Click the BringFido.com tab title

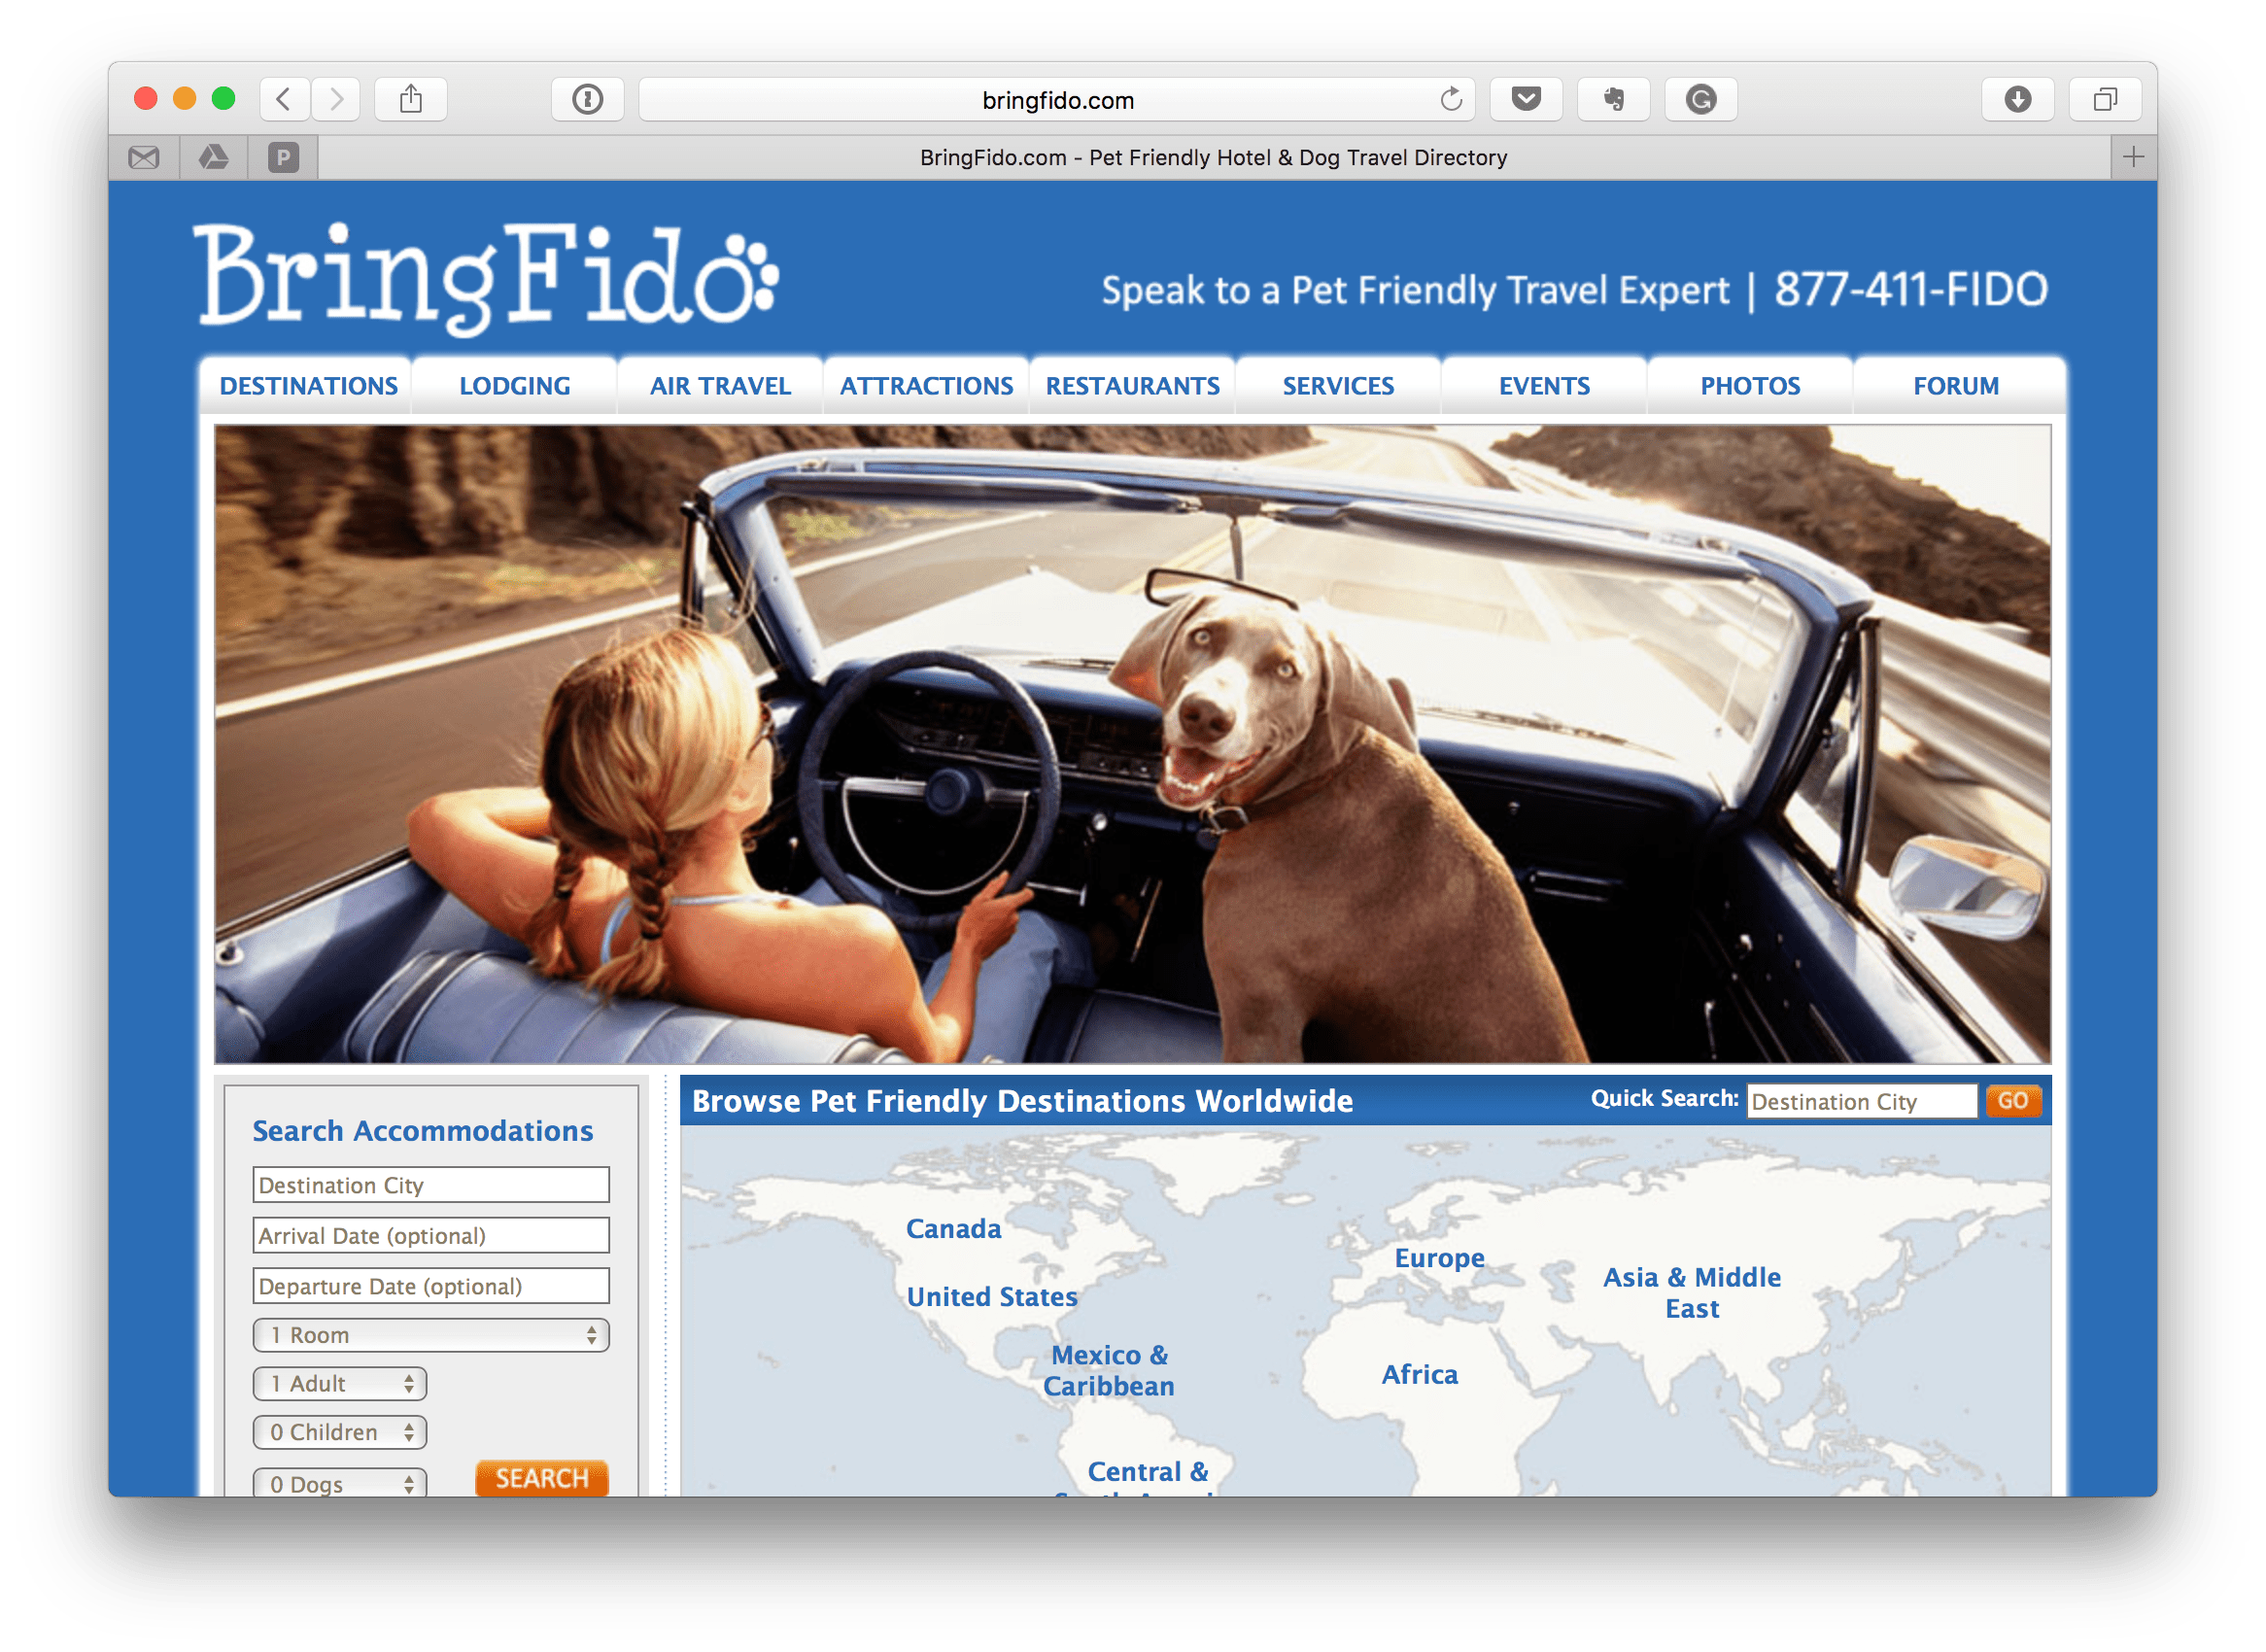(x=1213, y=157)
